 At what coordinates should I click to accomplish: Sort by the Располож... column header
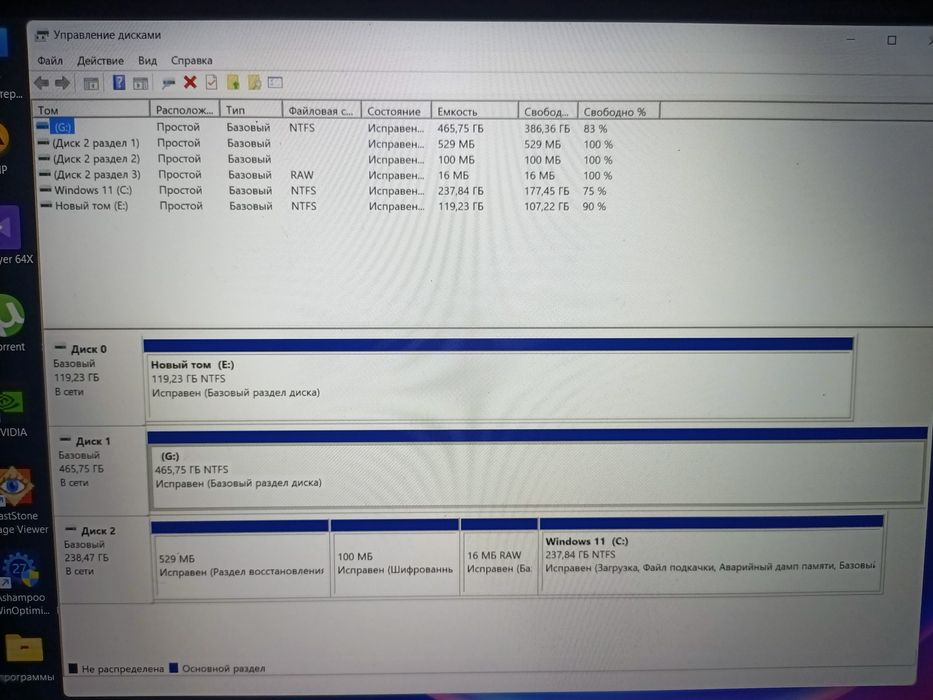pos(184,110)
